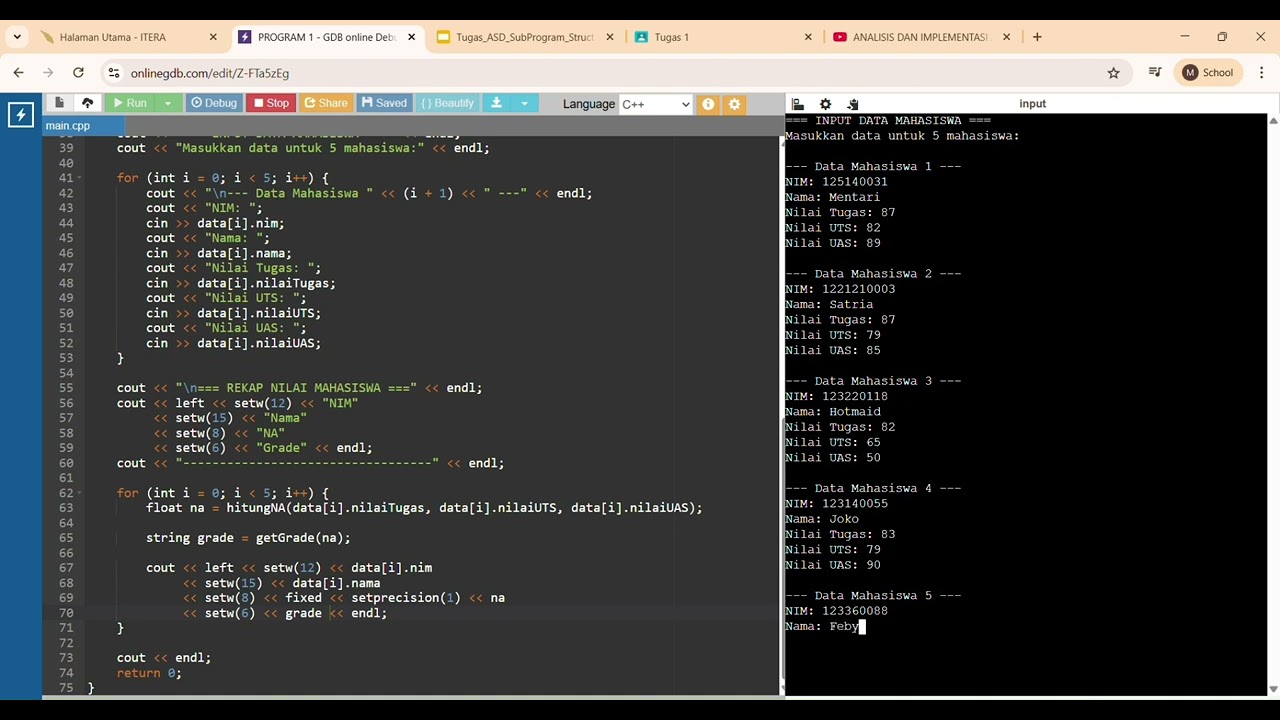Screen dimensions: 1280x720
Task: Stop the running program
Action: [x=271, y=103]
